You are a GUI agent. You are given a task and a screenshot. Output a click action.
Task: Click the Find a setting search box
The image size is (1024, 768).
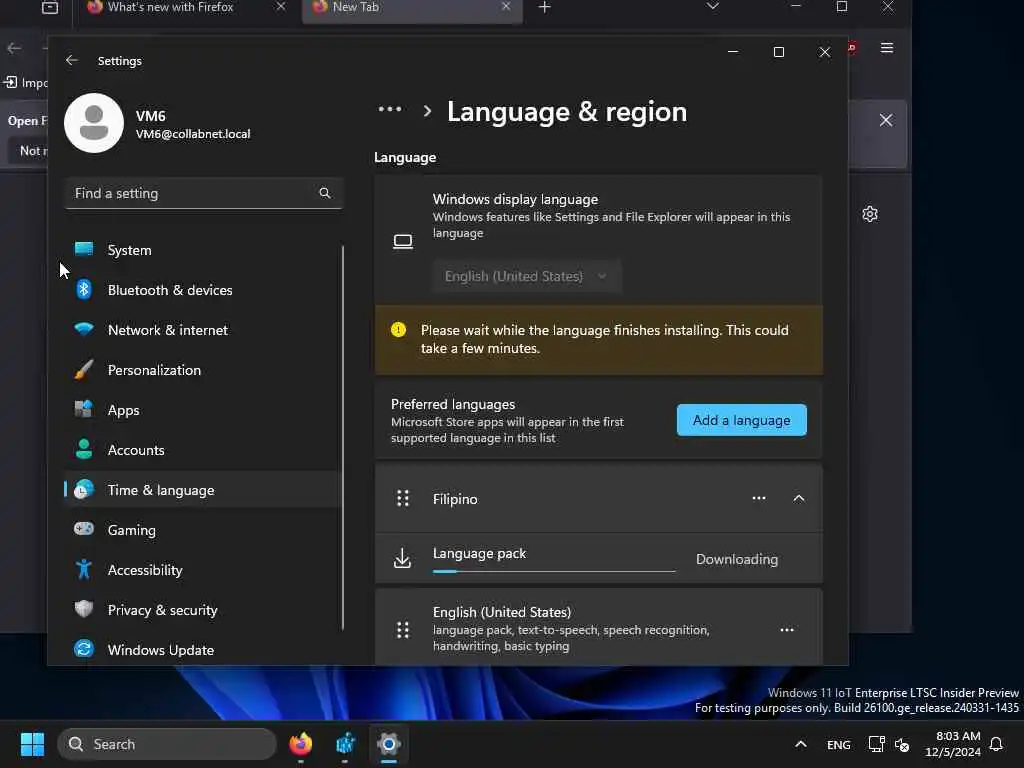click(203, 193)
